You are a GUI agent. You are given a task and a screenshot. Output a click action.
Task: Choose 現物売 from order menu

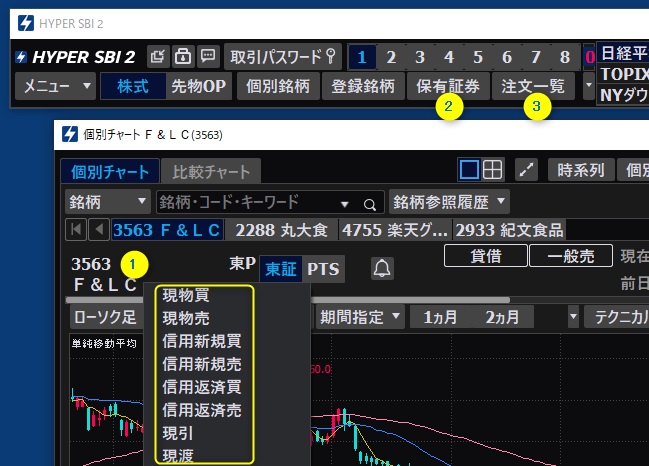tap(186, 318)
